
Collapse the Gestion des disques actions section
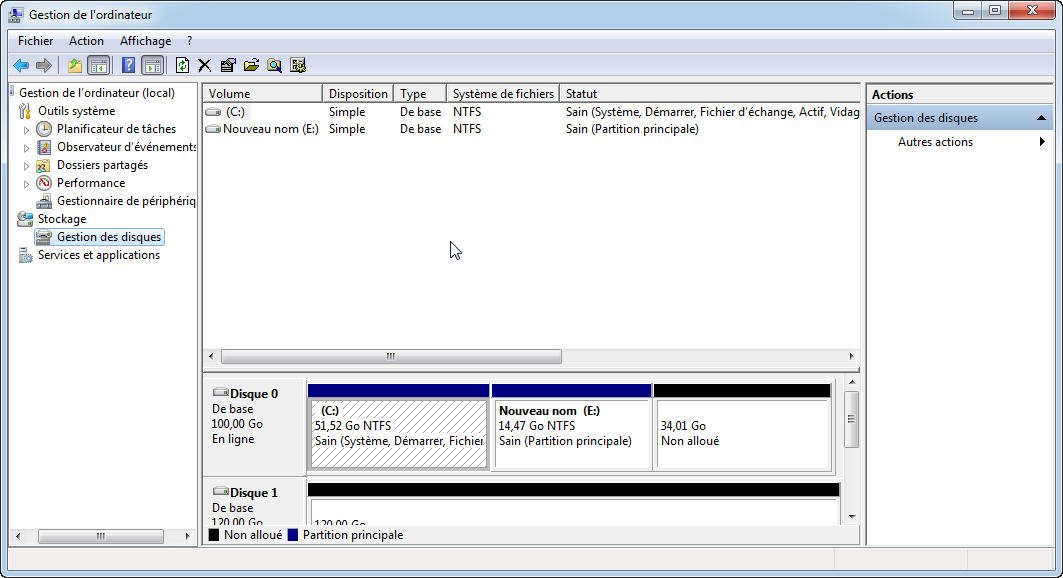click(x=1041, y=118)
